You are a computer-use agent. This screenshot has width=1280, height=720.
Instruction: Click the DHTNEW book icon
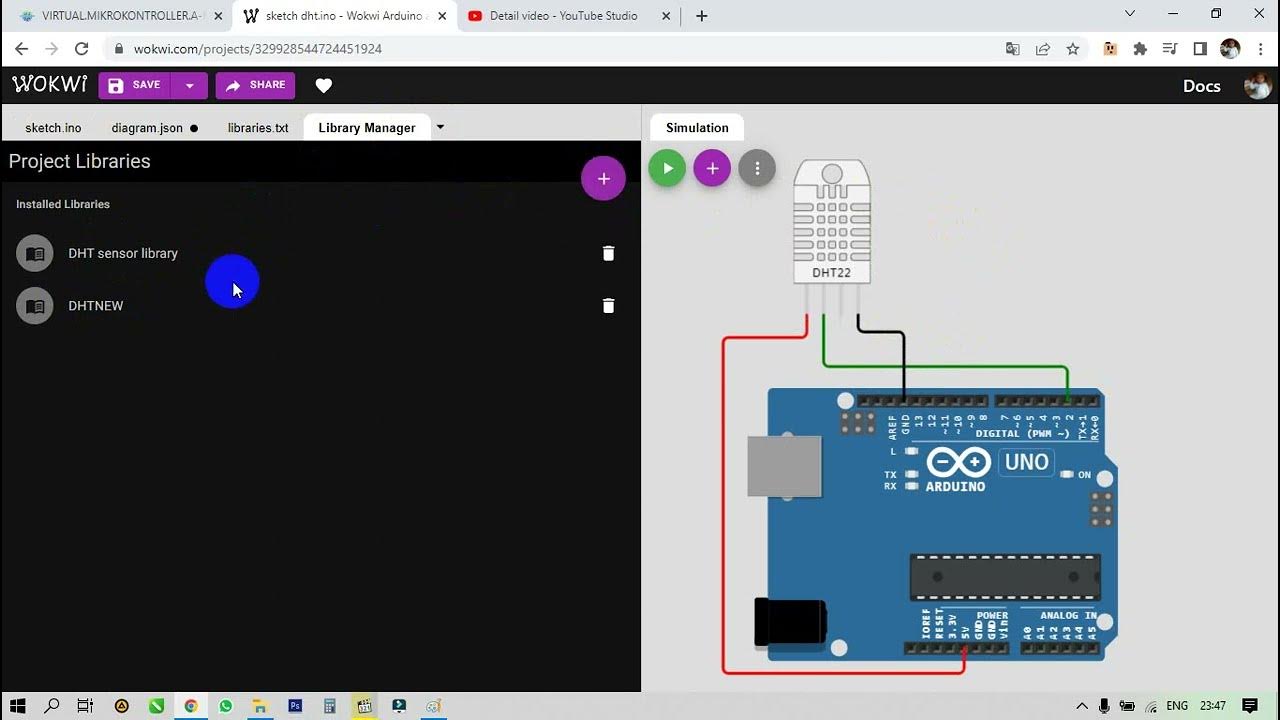click(x=35, y=306)
